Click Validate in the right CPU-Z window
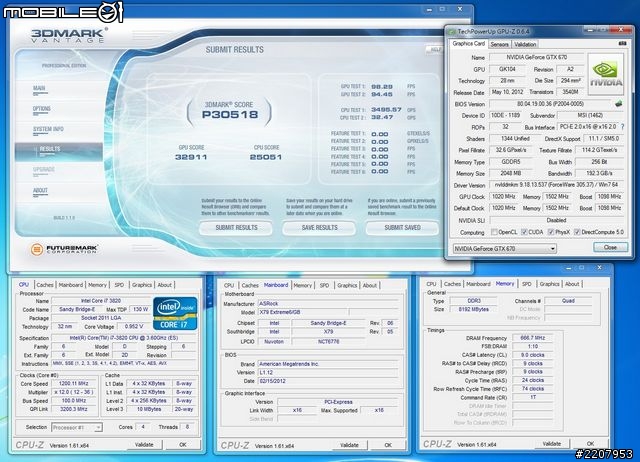This screenshot has height=462, width=640. tap(551, 443)
